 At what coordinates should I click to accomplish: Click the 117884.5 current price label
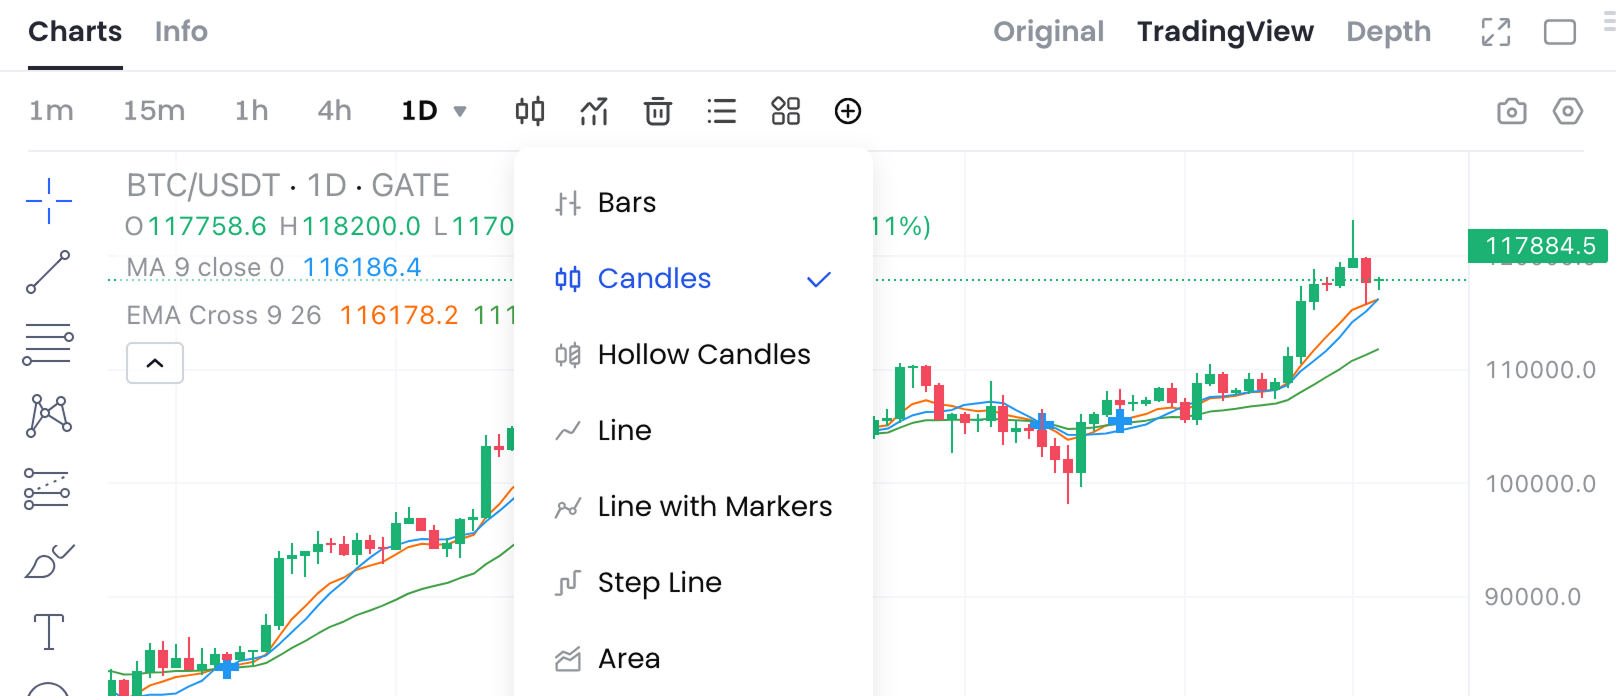click(x=1538, y=246)
